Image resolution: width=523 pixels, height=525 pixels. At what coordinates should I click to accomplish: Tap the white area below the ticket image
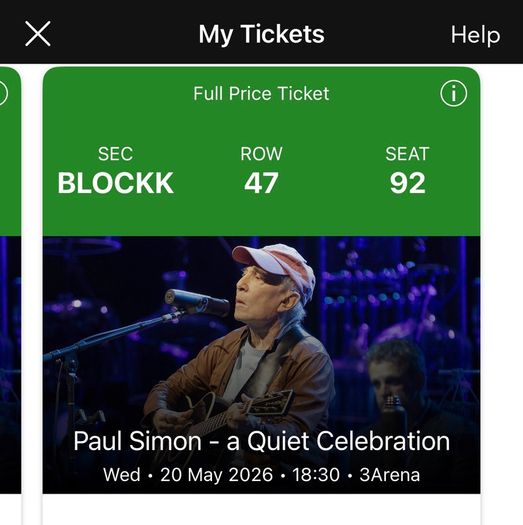tap(262, 509)
